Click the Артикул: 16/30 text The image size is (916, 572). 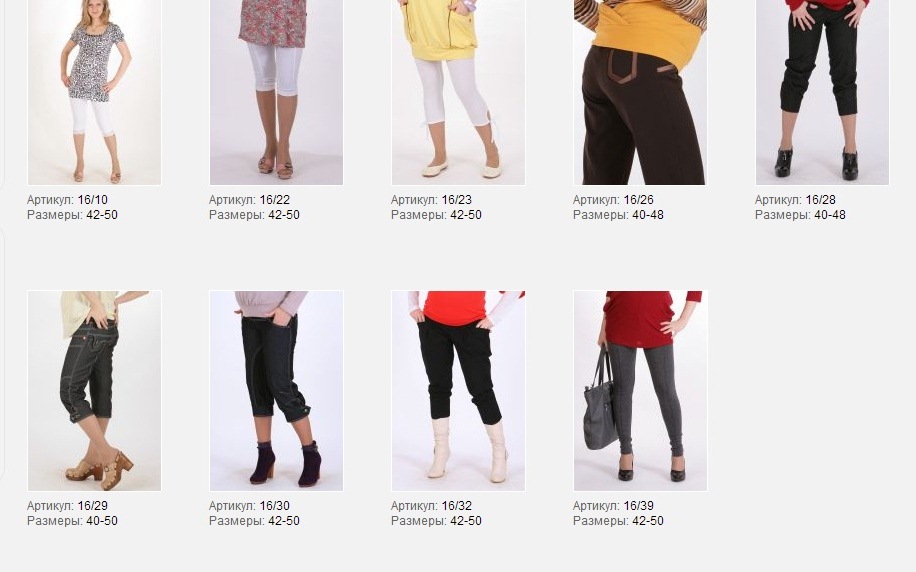[x=249, y=506]
